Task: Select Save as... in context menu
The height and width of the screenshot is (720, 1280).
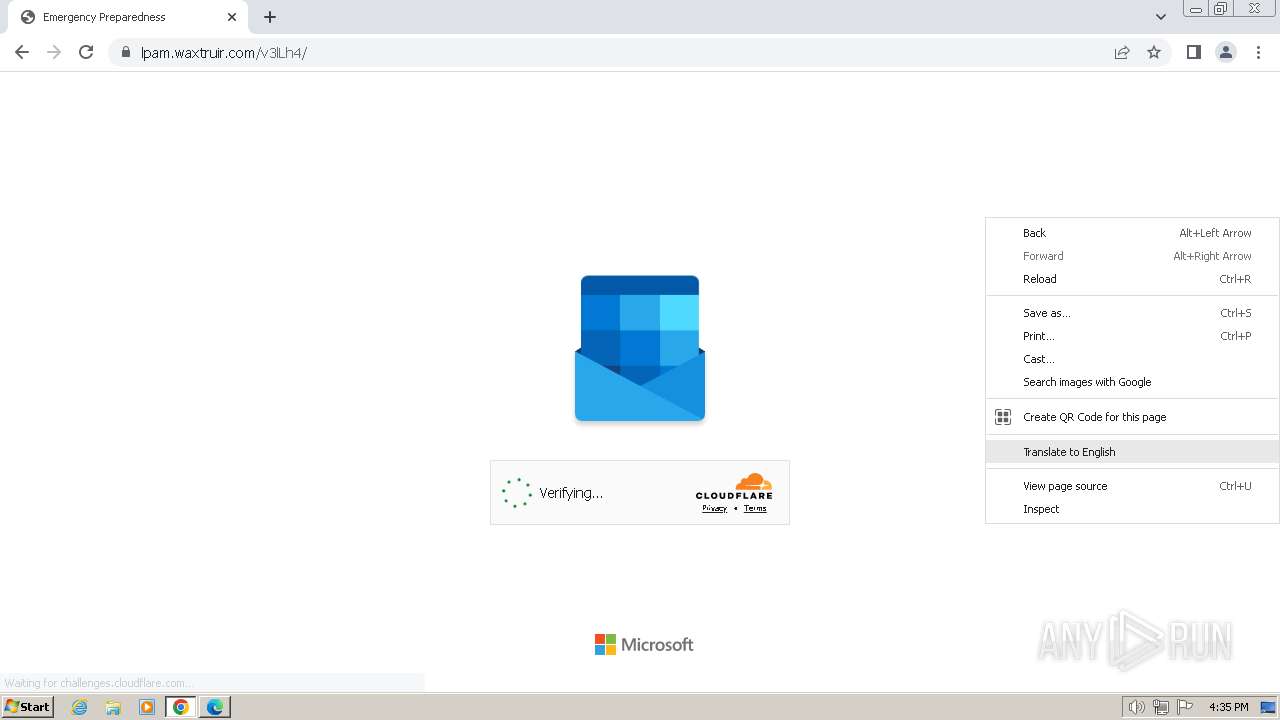Action: (x=1132, y=313)
